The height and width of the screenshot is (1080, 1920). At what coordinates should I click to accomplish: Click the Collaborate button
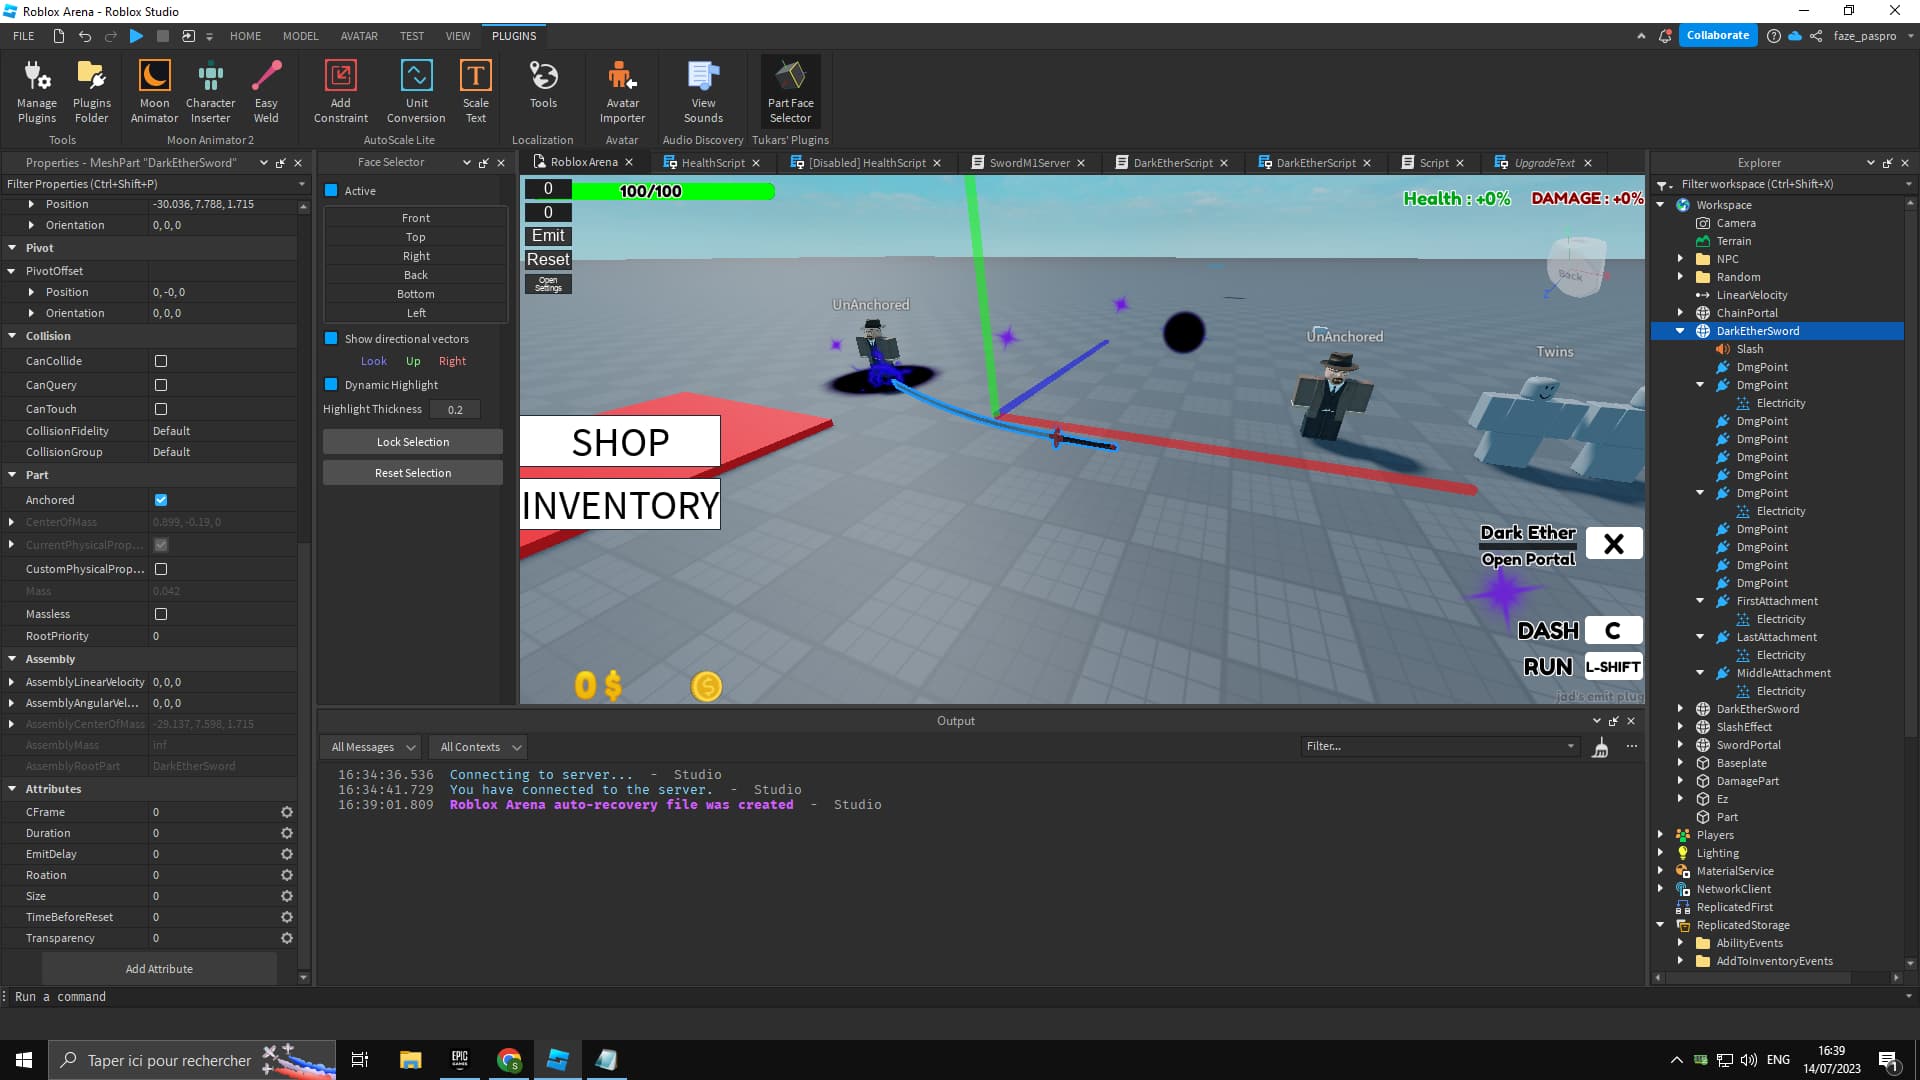point(1717,36)
